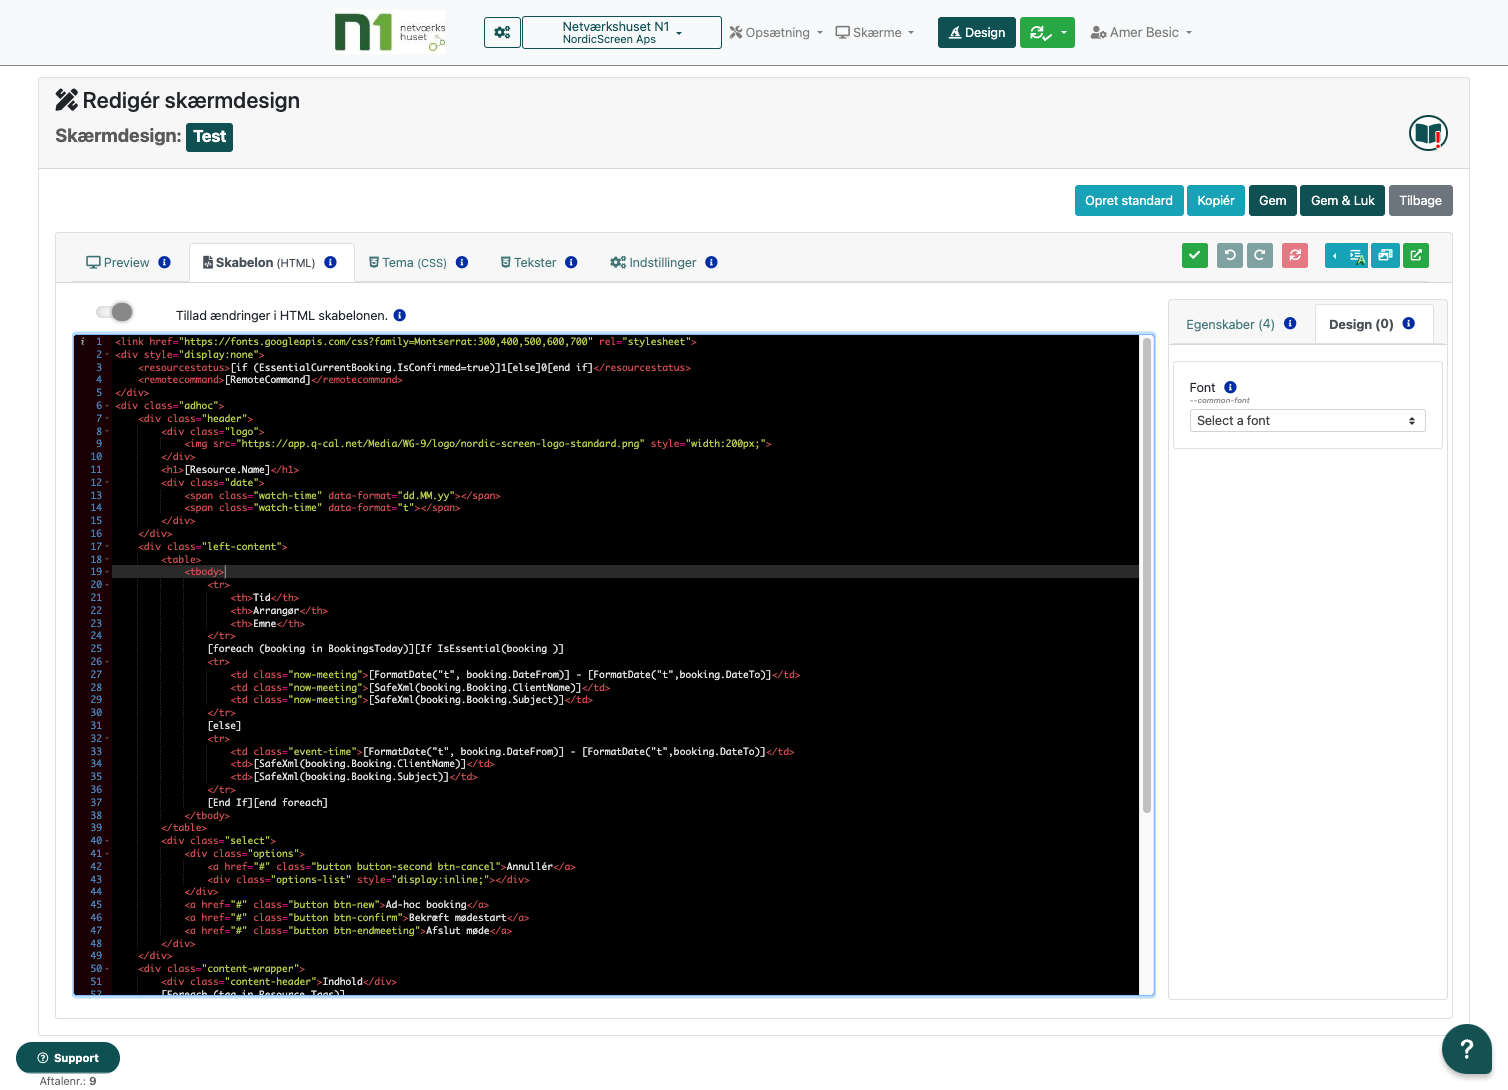Toggle 'Tillad ændringer i HTML skabelonen' switch
The image size is (1508, 1090).
click(115, 312)
